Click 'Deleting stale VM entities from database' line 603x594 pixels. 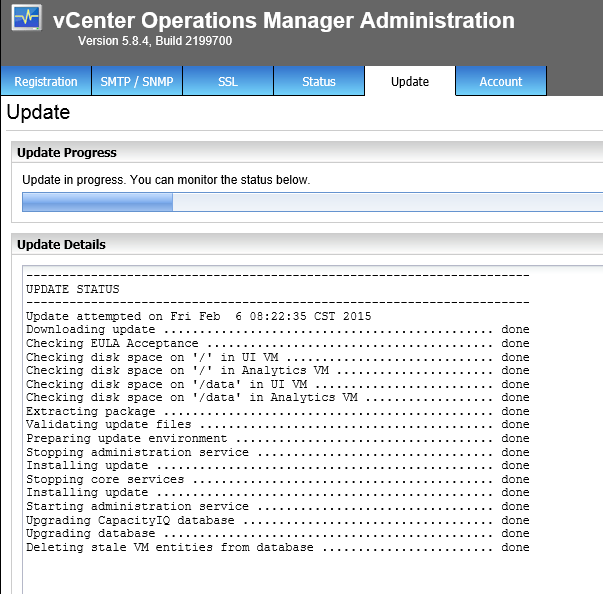[278, 547]
